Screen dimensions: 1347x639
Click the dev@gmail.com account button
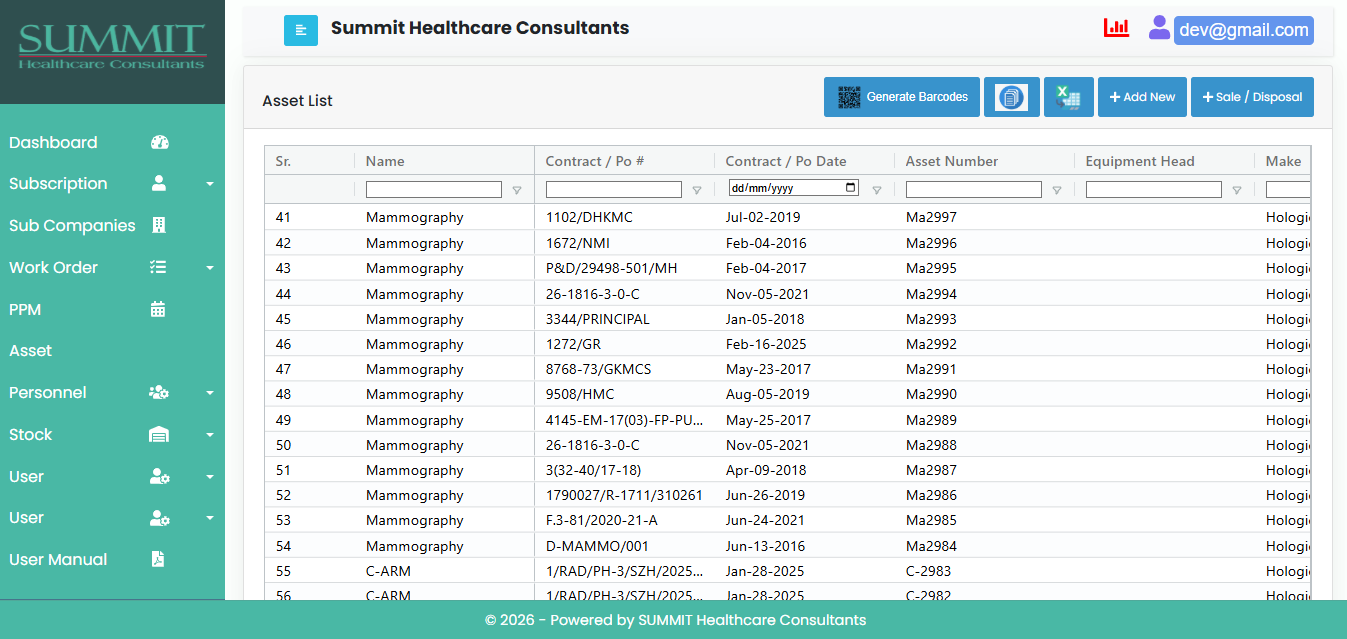click(x=1244, y=30)
